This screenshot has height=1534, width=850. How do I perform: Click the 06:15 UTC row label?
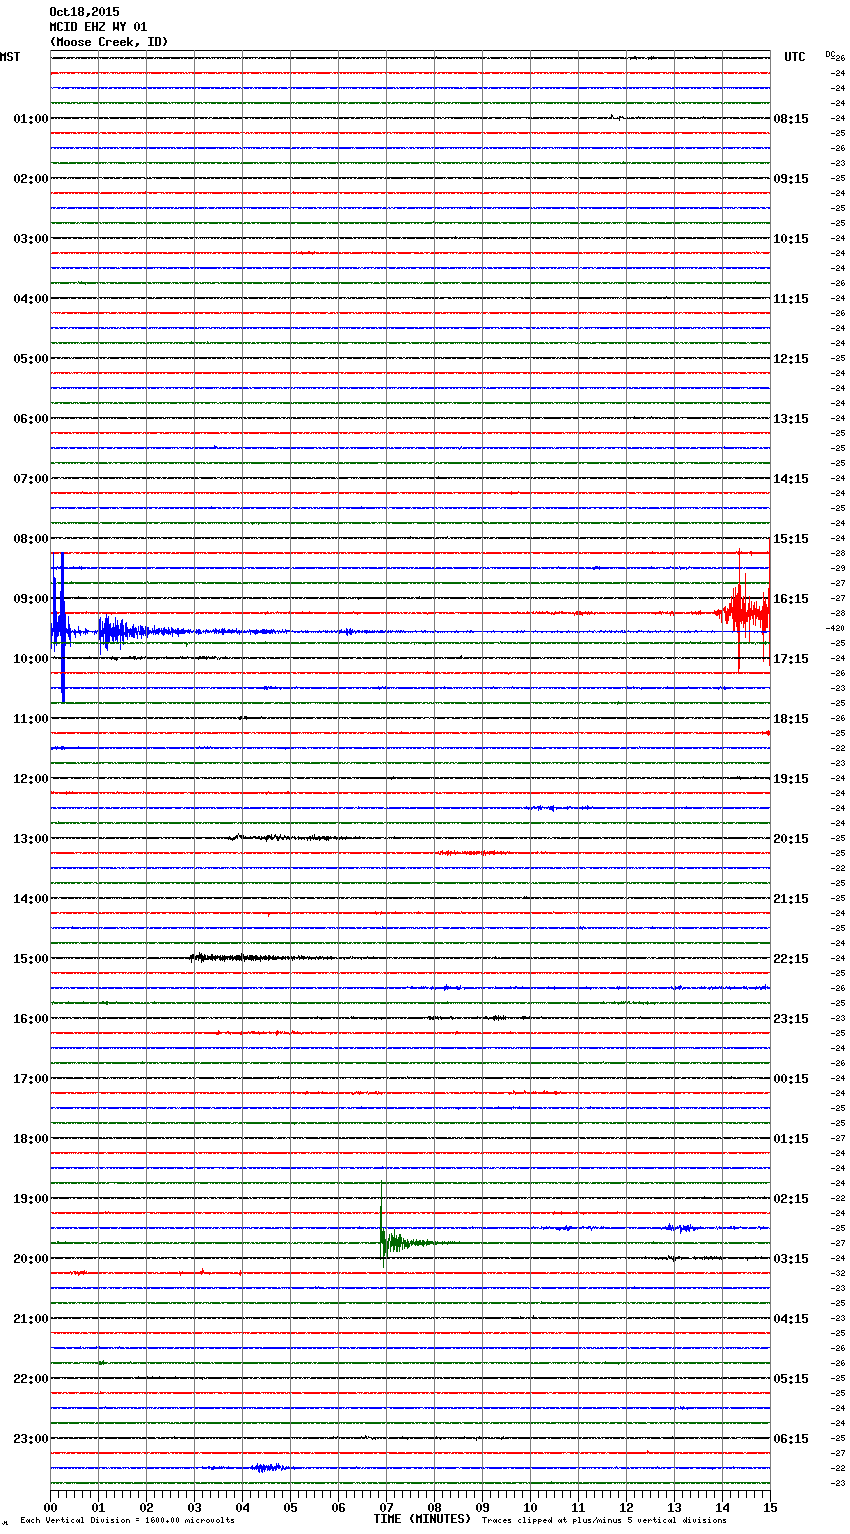[x=791, y=1438]
